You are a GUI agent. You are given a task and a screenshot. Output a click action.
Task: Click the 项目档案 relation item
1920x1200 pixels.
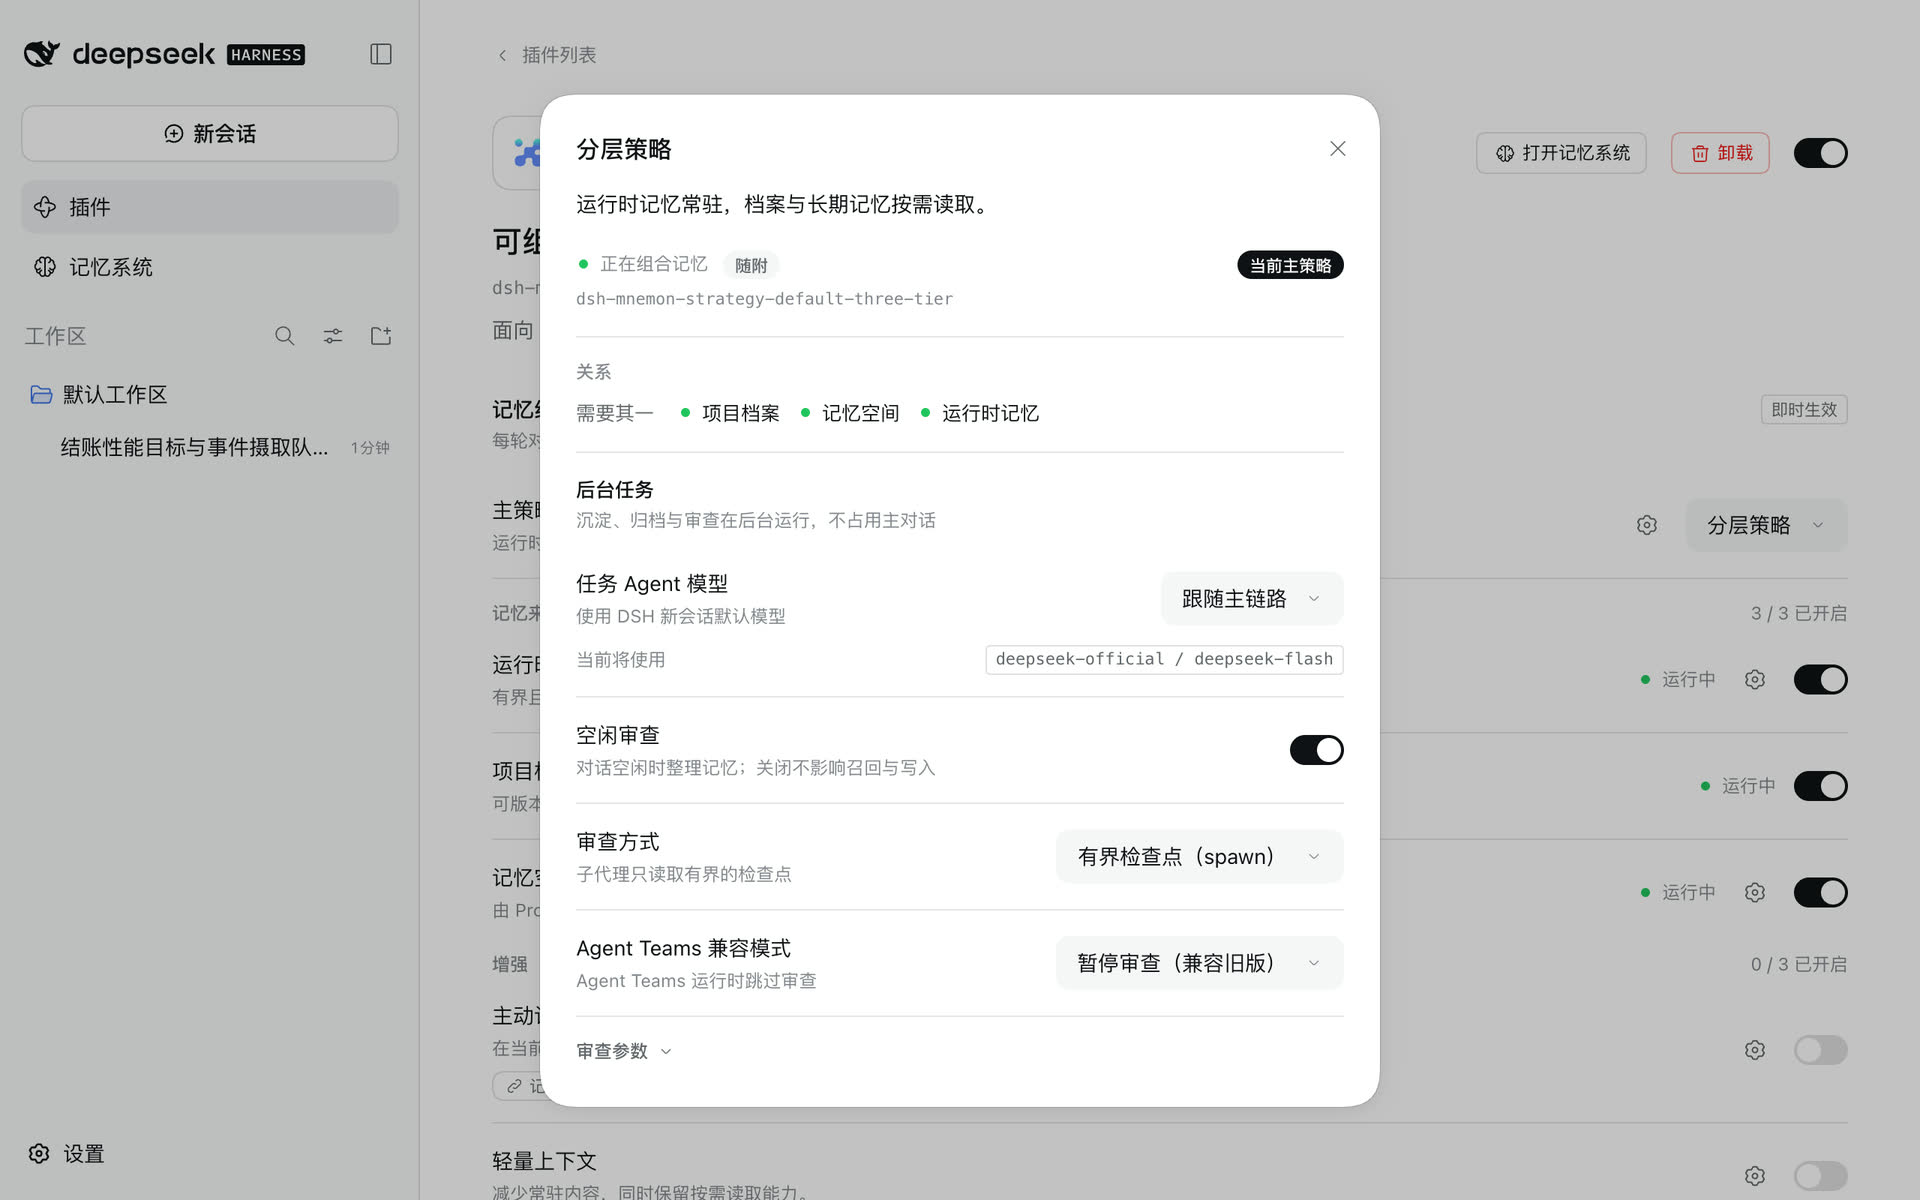731,413
